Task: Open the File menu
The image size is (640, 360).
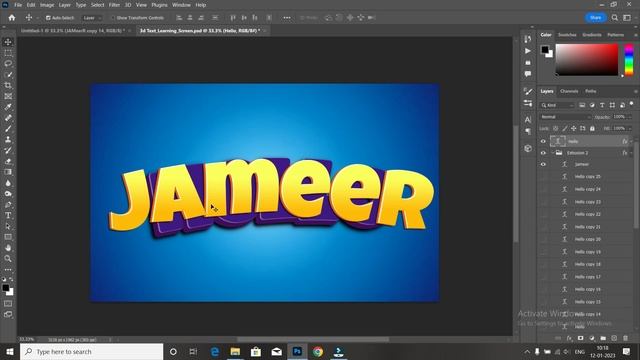Action: [x=18, y=5]
